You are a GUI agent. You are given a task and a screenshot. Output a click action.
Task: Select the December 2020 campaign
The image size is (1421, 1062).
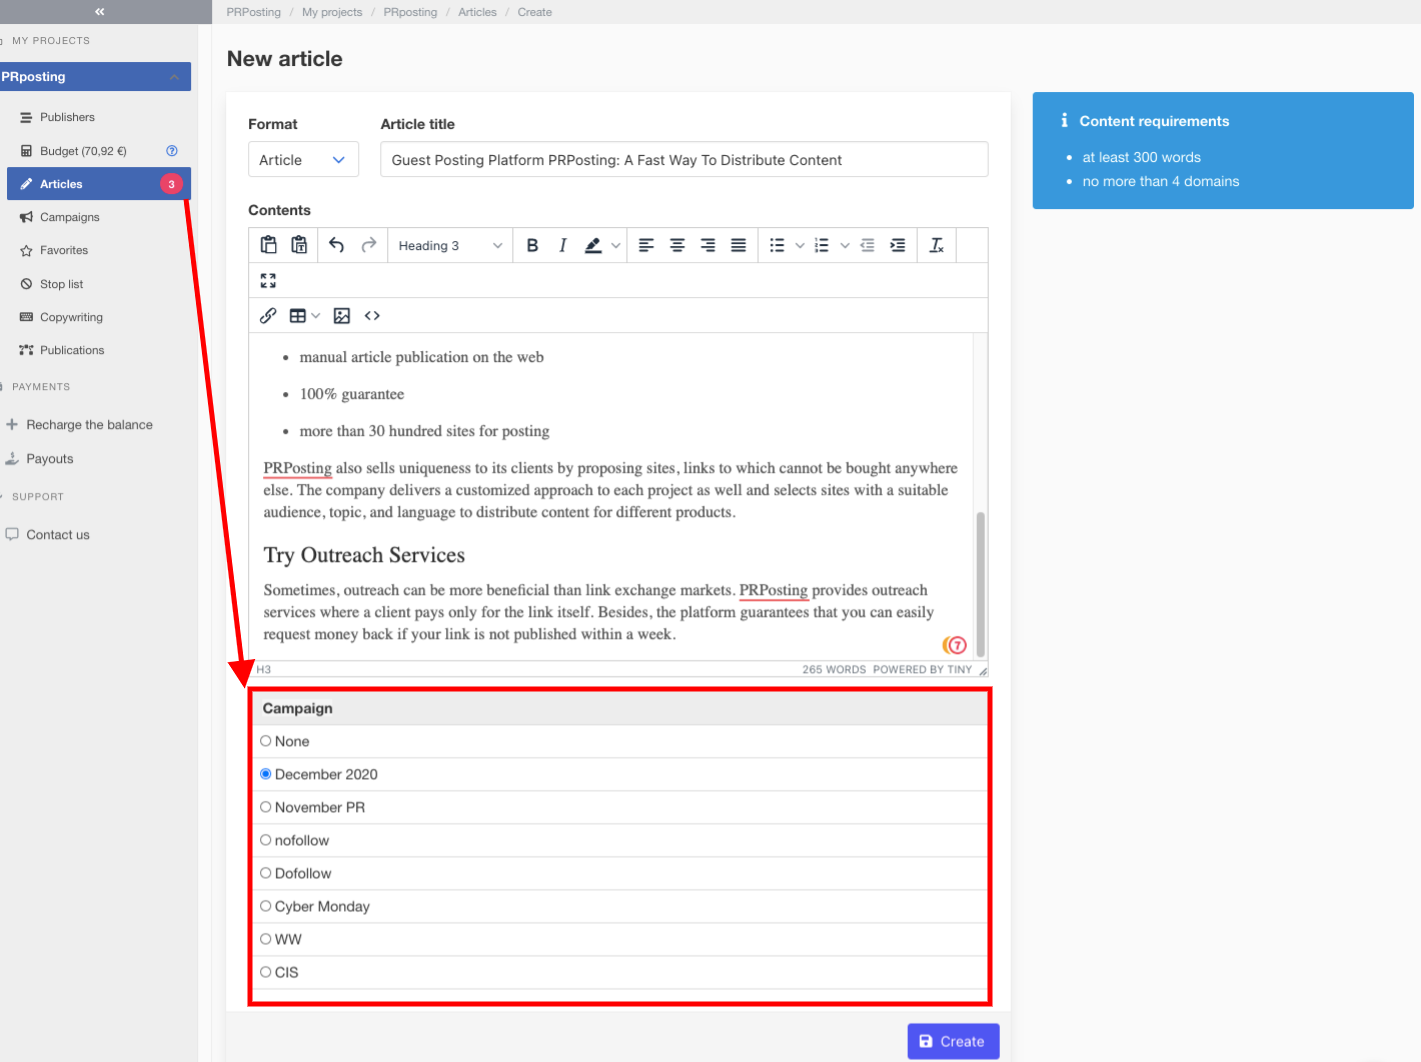(x=266, y=774)
